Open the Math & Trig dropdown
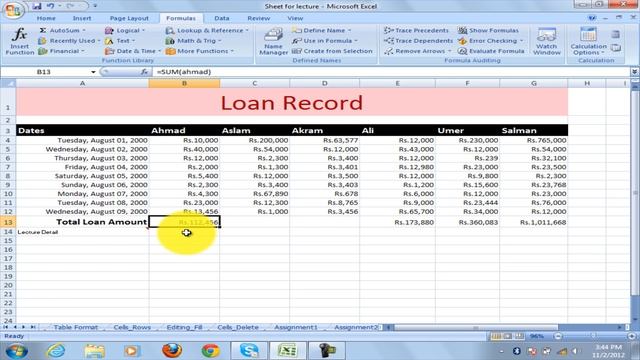 click(x=193, y=41)
